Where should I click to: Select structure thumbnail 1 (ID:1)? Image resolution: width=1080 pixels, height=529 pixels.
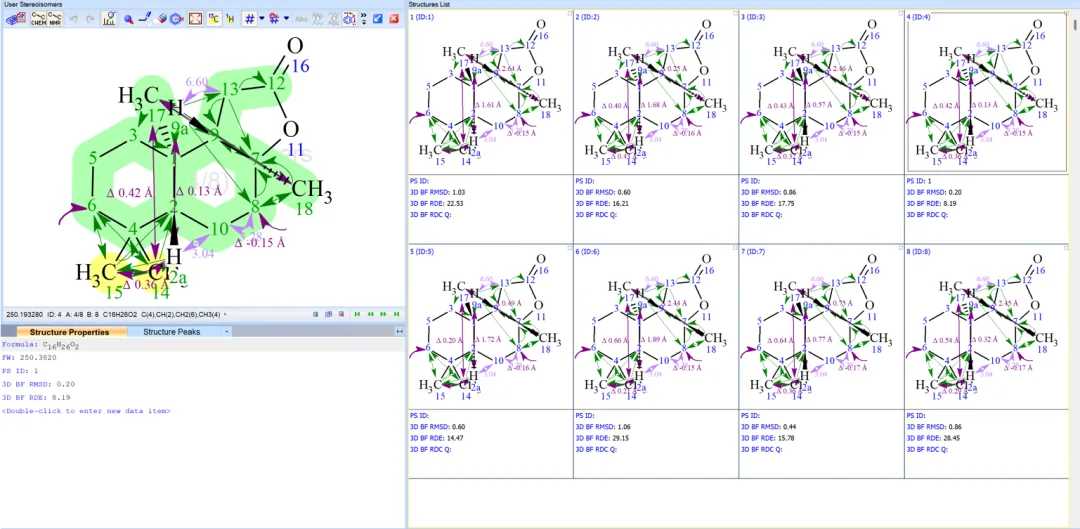[x=491, y=92]
